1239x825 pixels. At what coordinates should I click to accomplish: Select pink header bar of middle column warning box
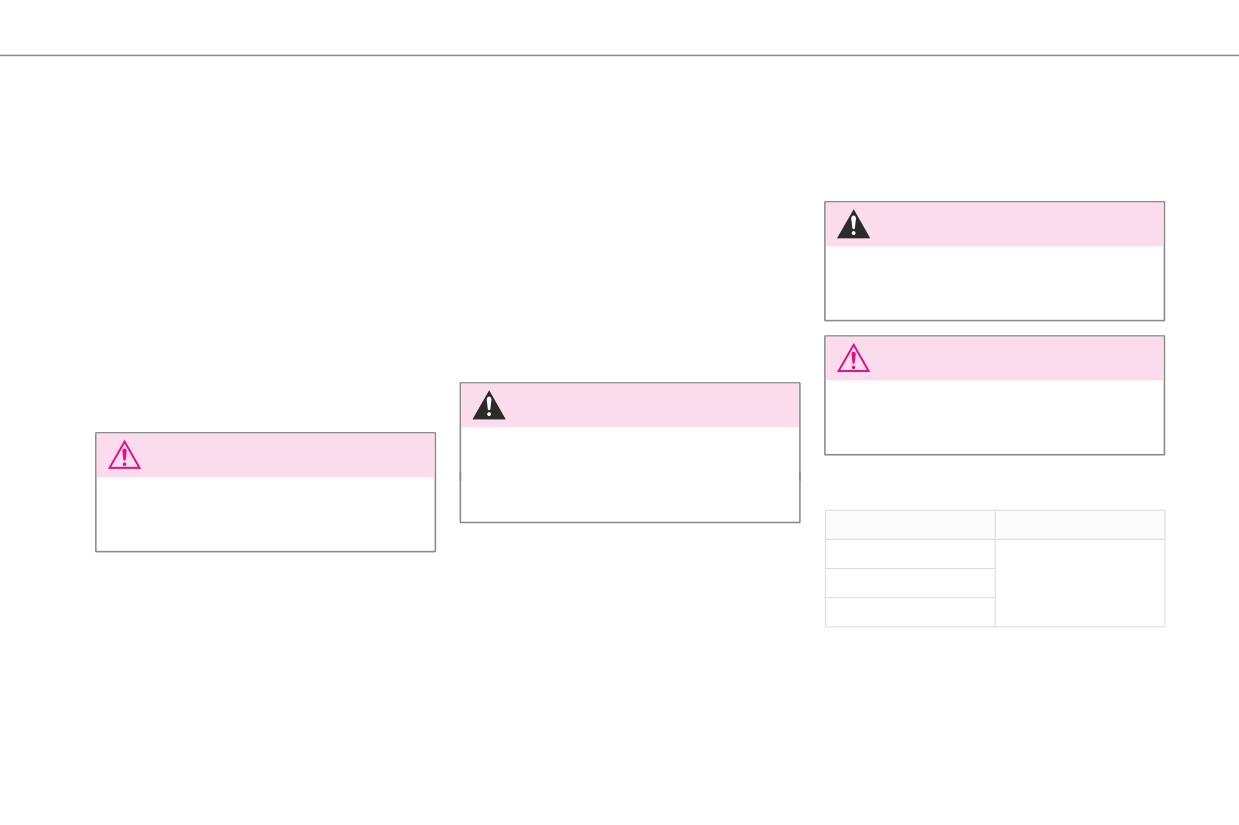pos(630,405)
